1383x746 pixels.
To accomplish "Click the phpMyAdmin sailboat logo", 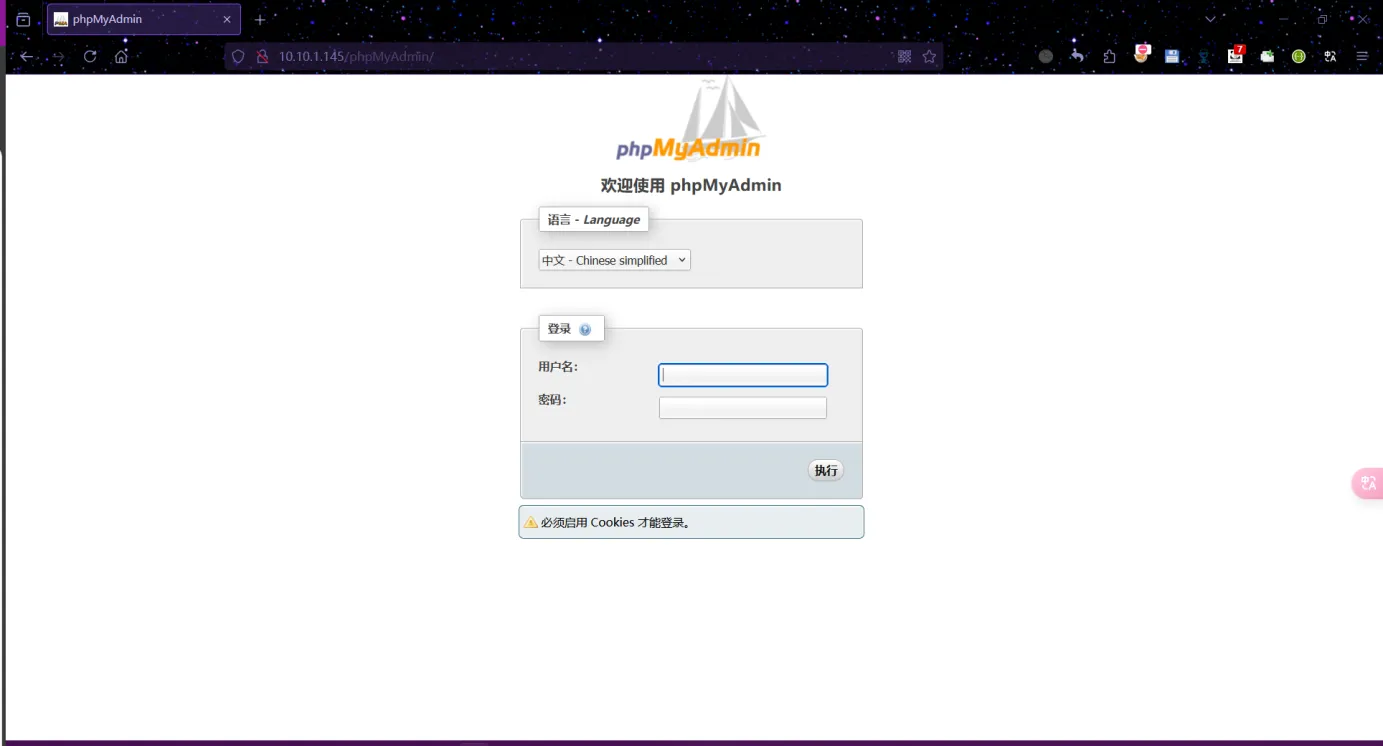I will coord(688,120).
